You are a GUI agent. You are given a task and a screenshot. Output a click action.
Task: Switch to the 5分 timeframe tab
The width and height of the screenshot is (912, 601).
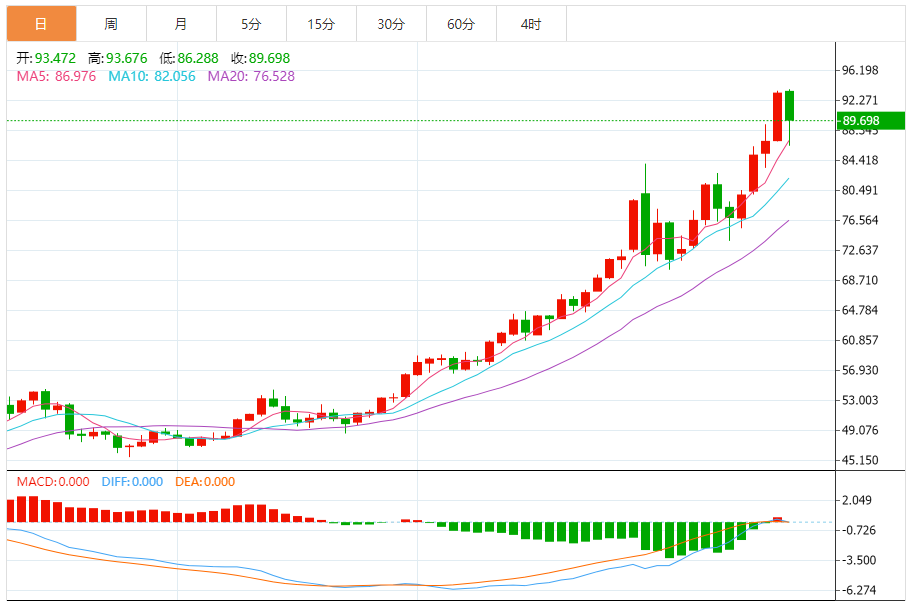point(251,24)
